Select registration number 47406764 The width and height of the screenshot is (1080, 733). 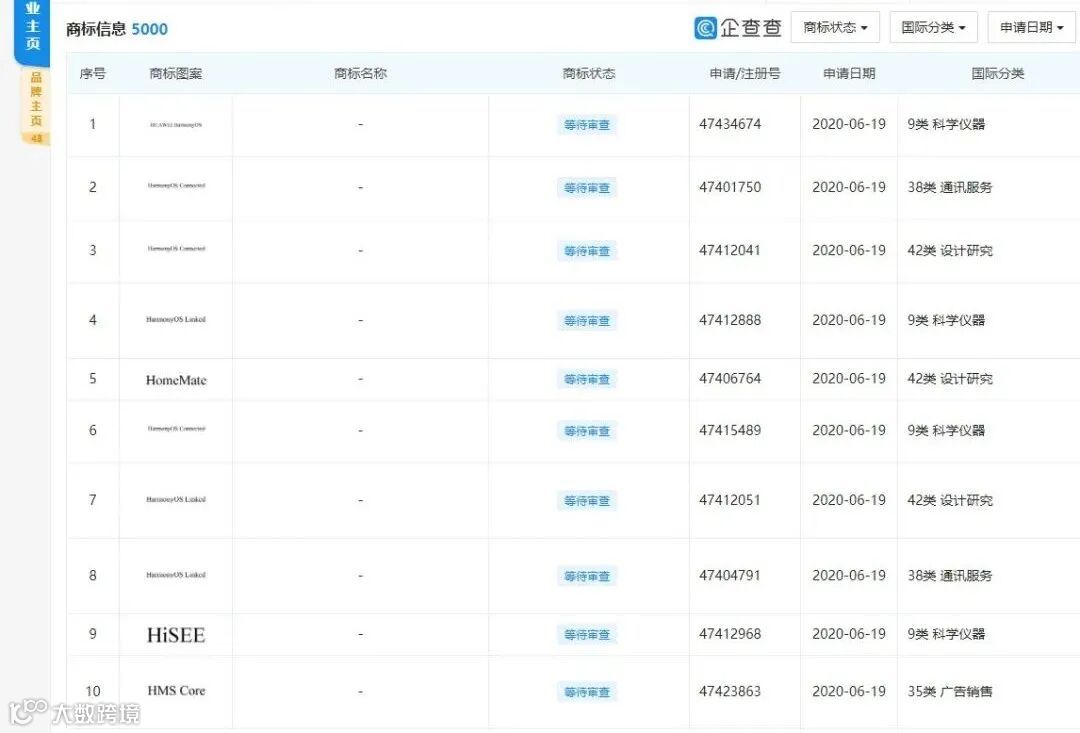click(730, 379)
